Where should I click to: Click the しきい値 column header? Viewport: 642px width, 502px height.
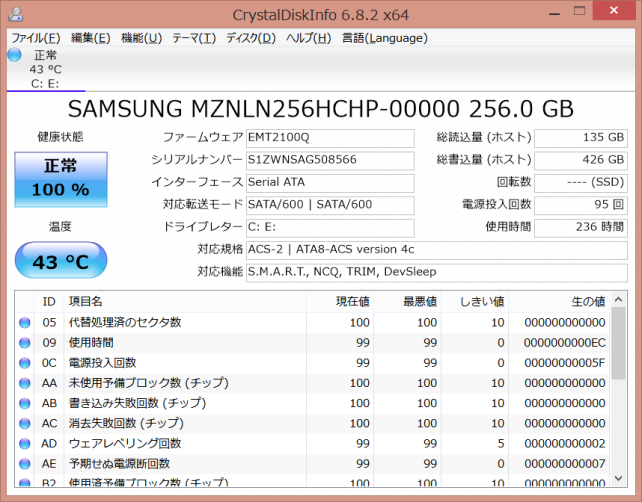[475, 302]
